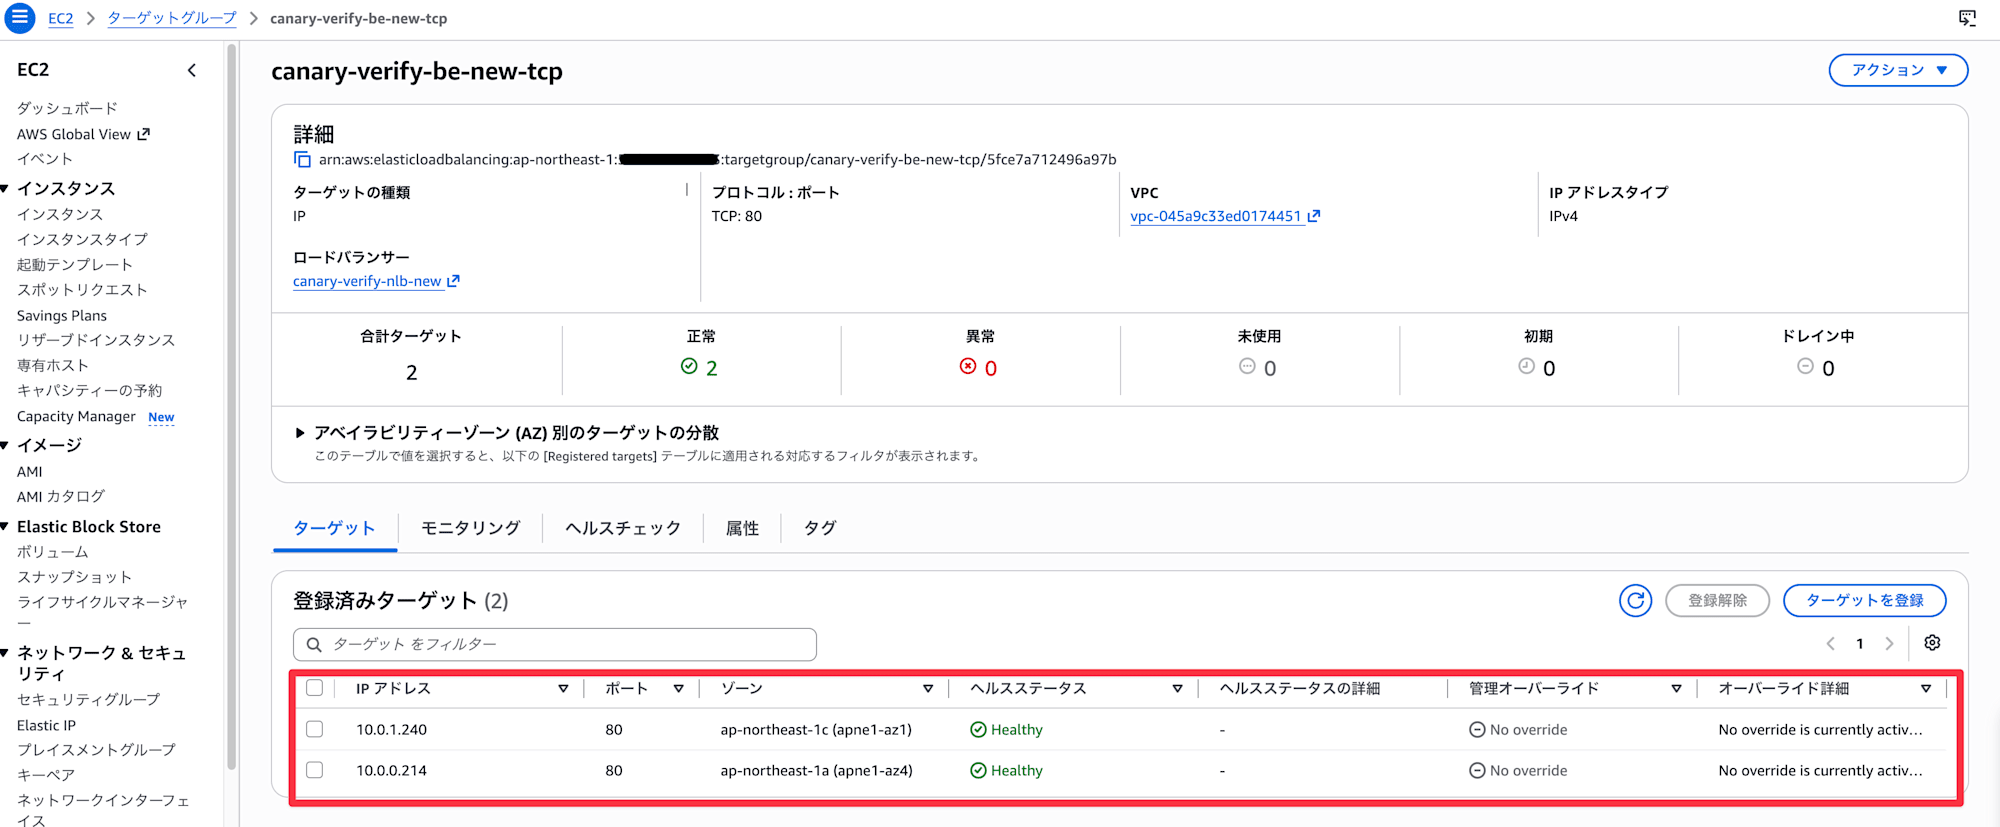Screen dimensions: 2000x827
Task: Go to ターゲットグループ in the breadcrumb
Action: click(172, 18)
